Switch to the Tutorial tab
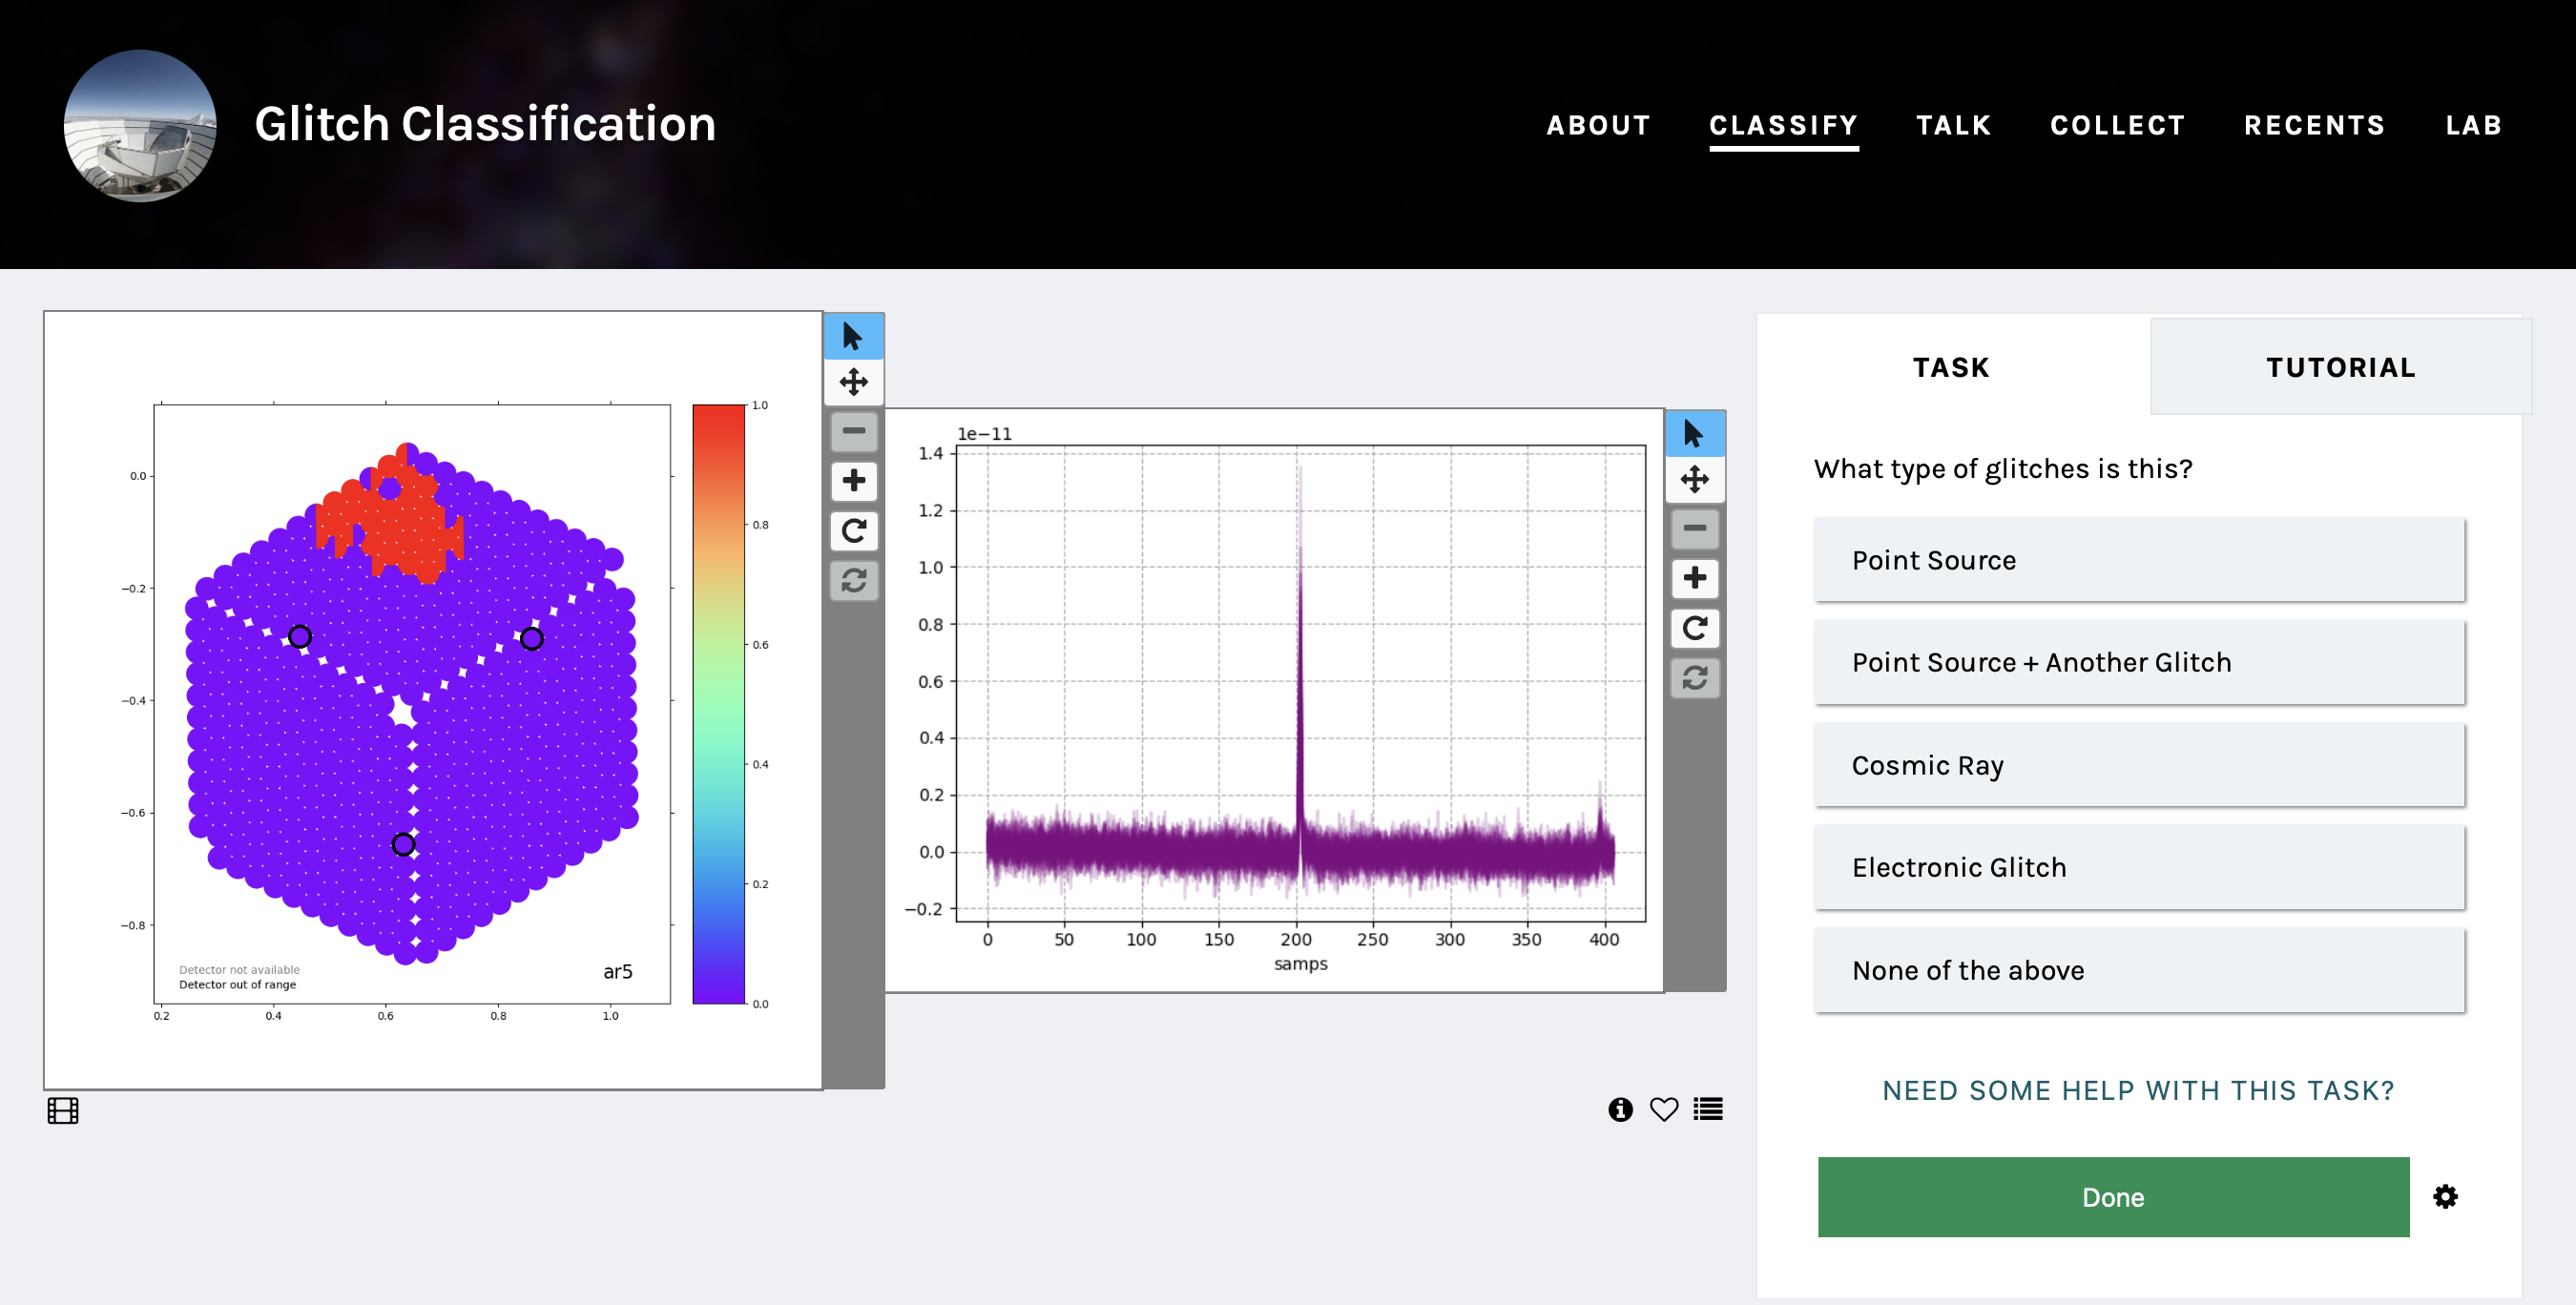The height and width of the screenshot is (1305, 2576). [2340, 367]
